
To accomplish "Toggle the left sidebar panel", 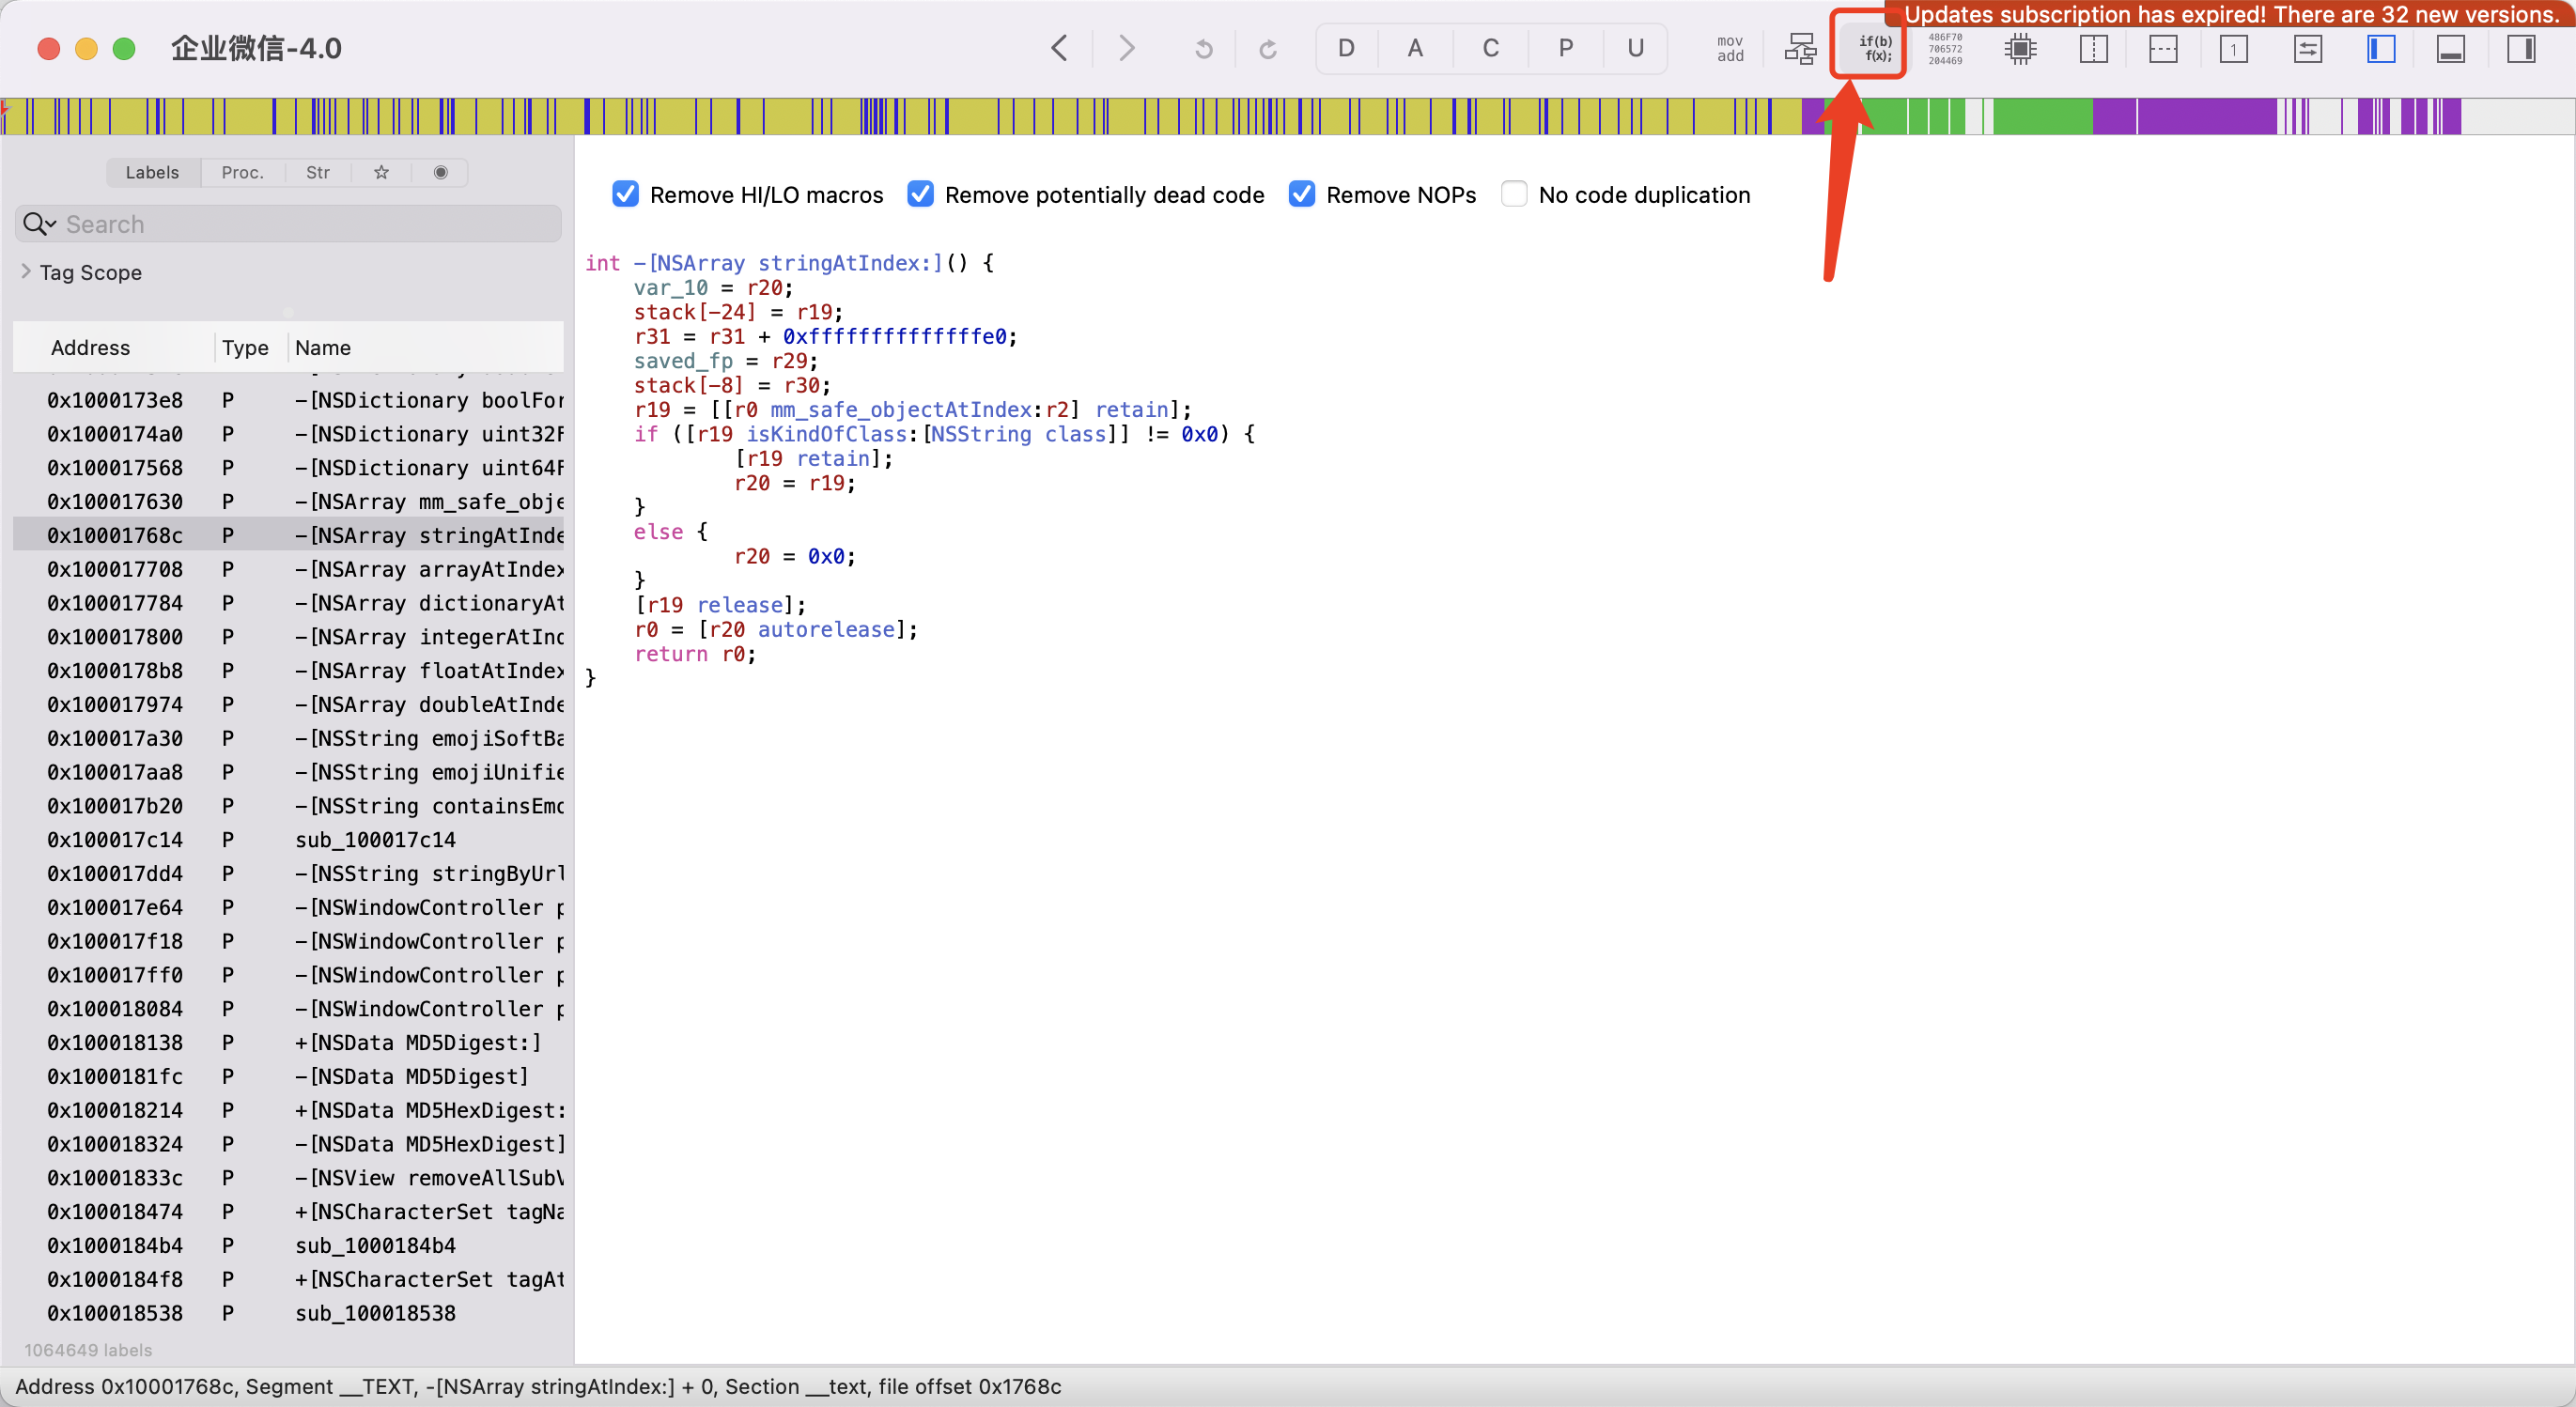I will pyautogui.click(x=2381, y=49).
